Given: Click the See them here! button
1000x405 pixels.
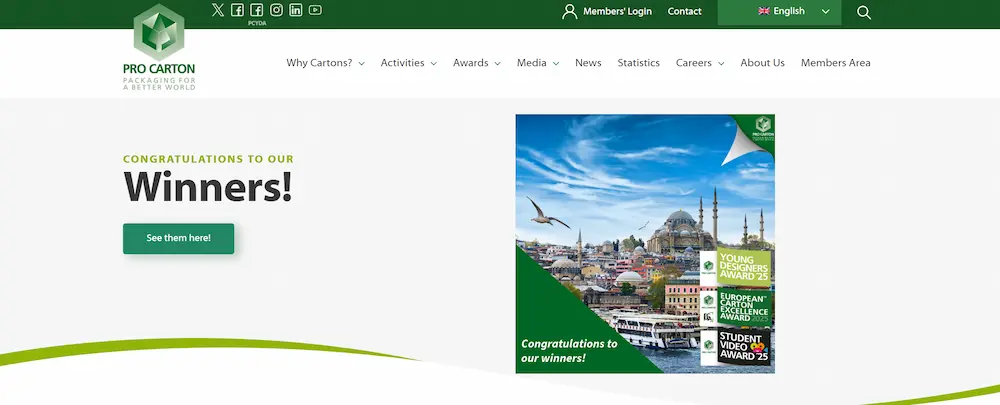Looking at the screenshot, I should [179, 239].
